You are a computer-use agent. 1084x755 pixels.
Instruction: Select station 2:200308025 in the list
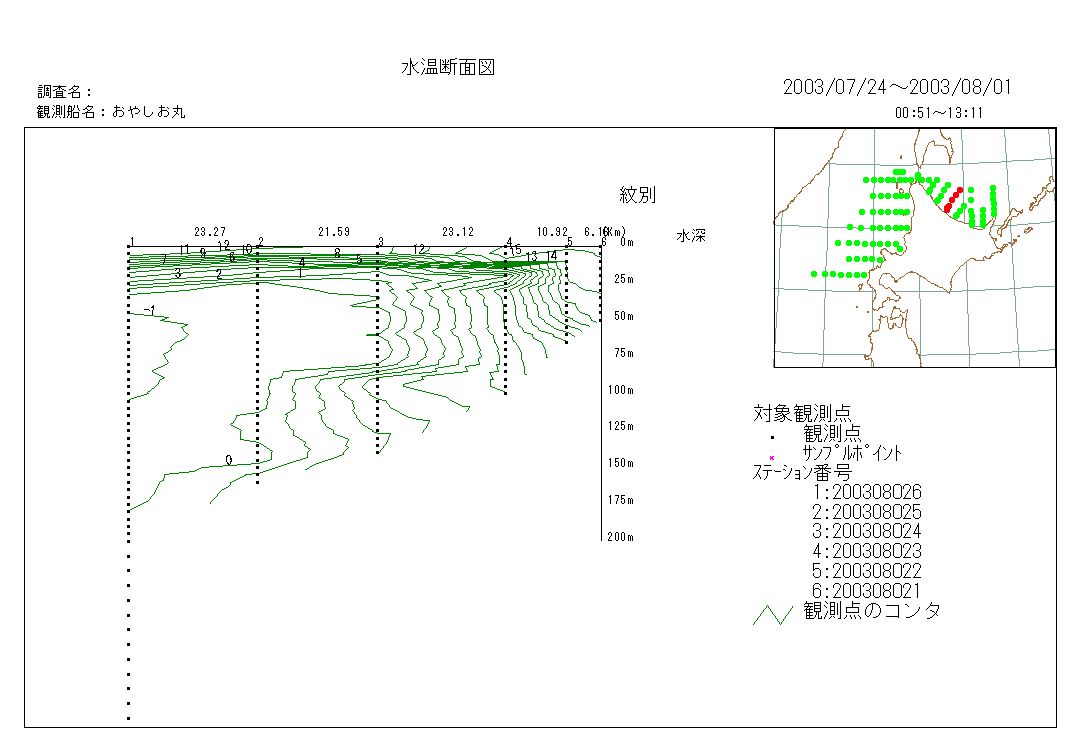pos(866,512)
